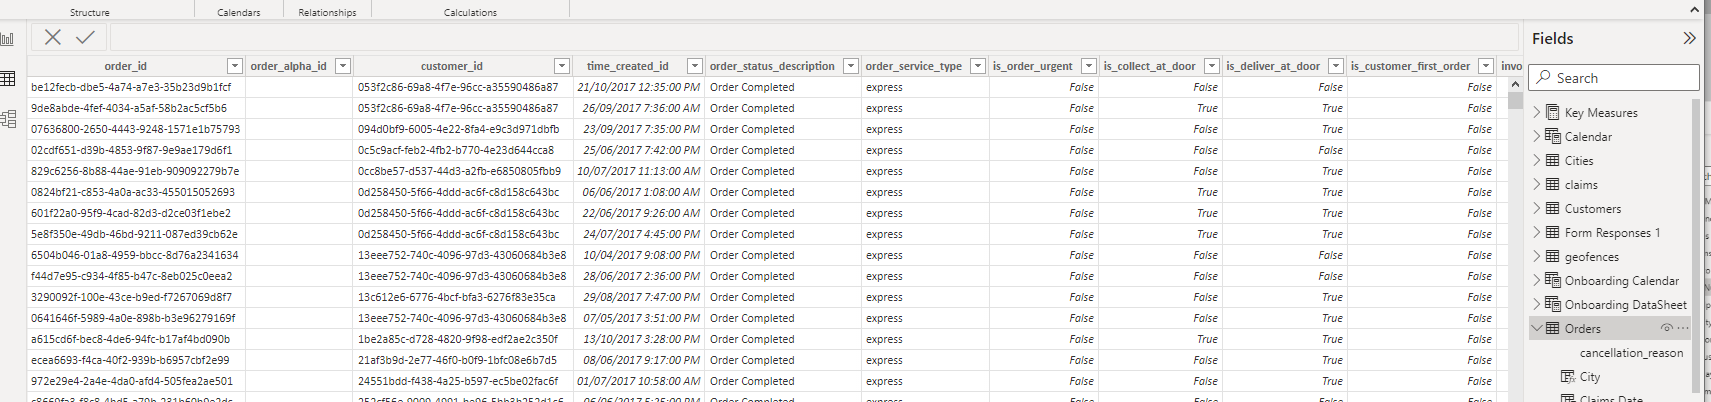
Task: Click the Calendar table icon
Action: pyautogui.click(x=1553, y=136)
